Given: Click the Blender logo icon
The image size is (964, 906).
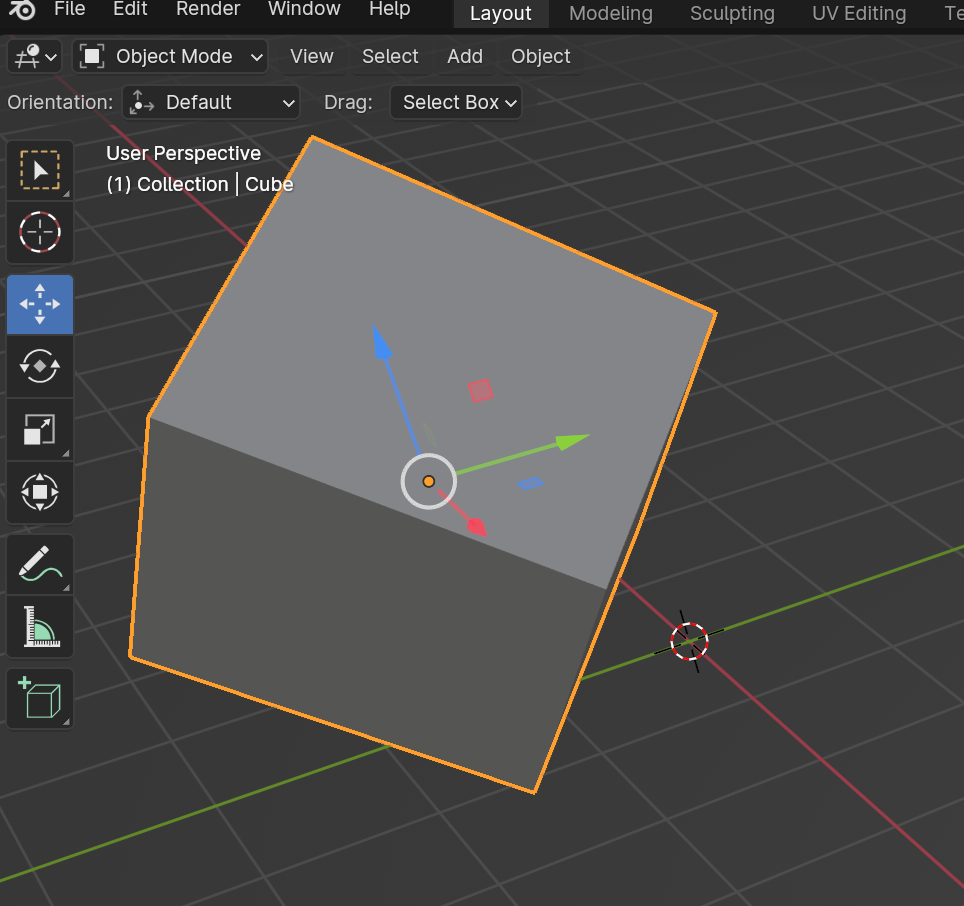Looking at the screenshot, I should [x=24, y=11].
